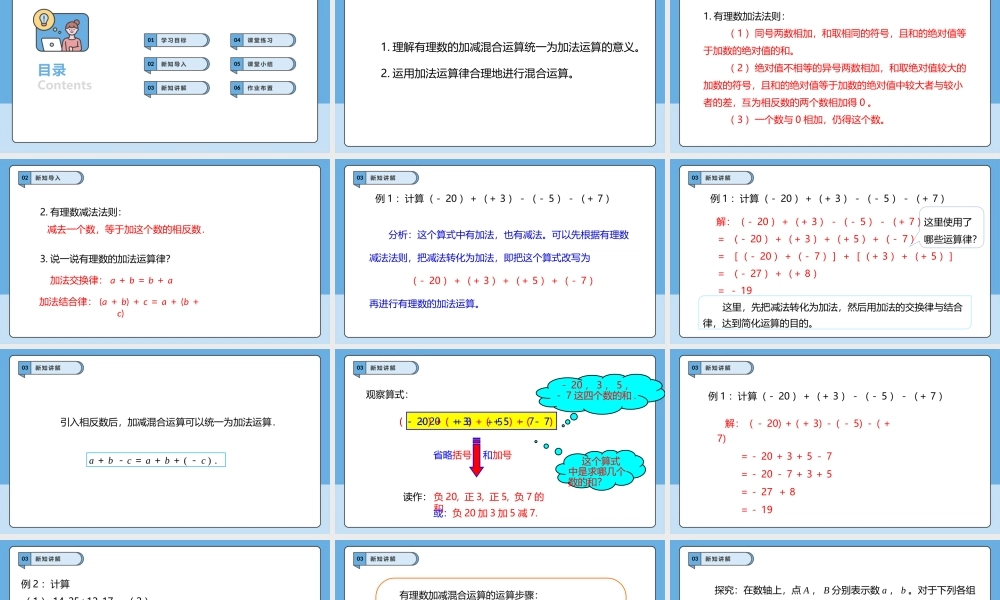1000x600 pixels.
Task: Select the 01 学习目标 label on Contents slide
Action: click(x=177, y=40)
